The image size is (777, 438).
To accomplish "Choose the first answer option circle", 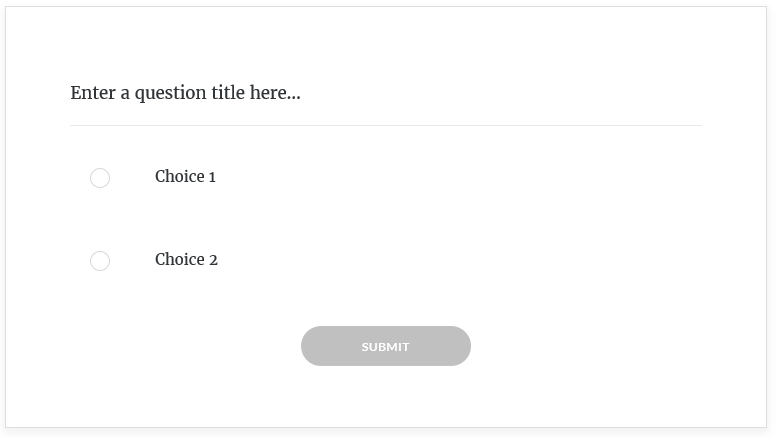I will point(100,178).
